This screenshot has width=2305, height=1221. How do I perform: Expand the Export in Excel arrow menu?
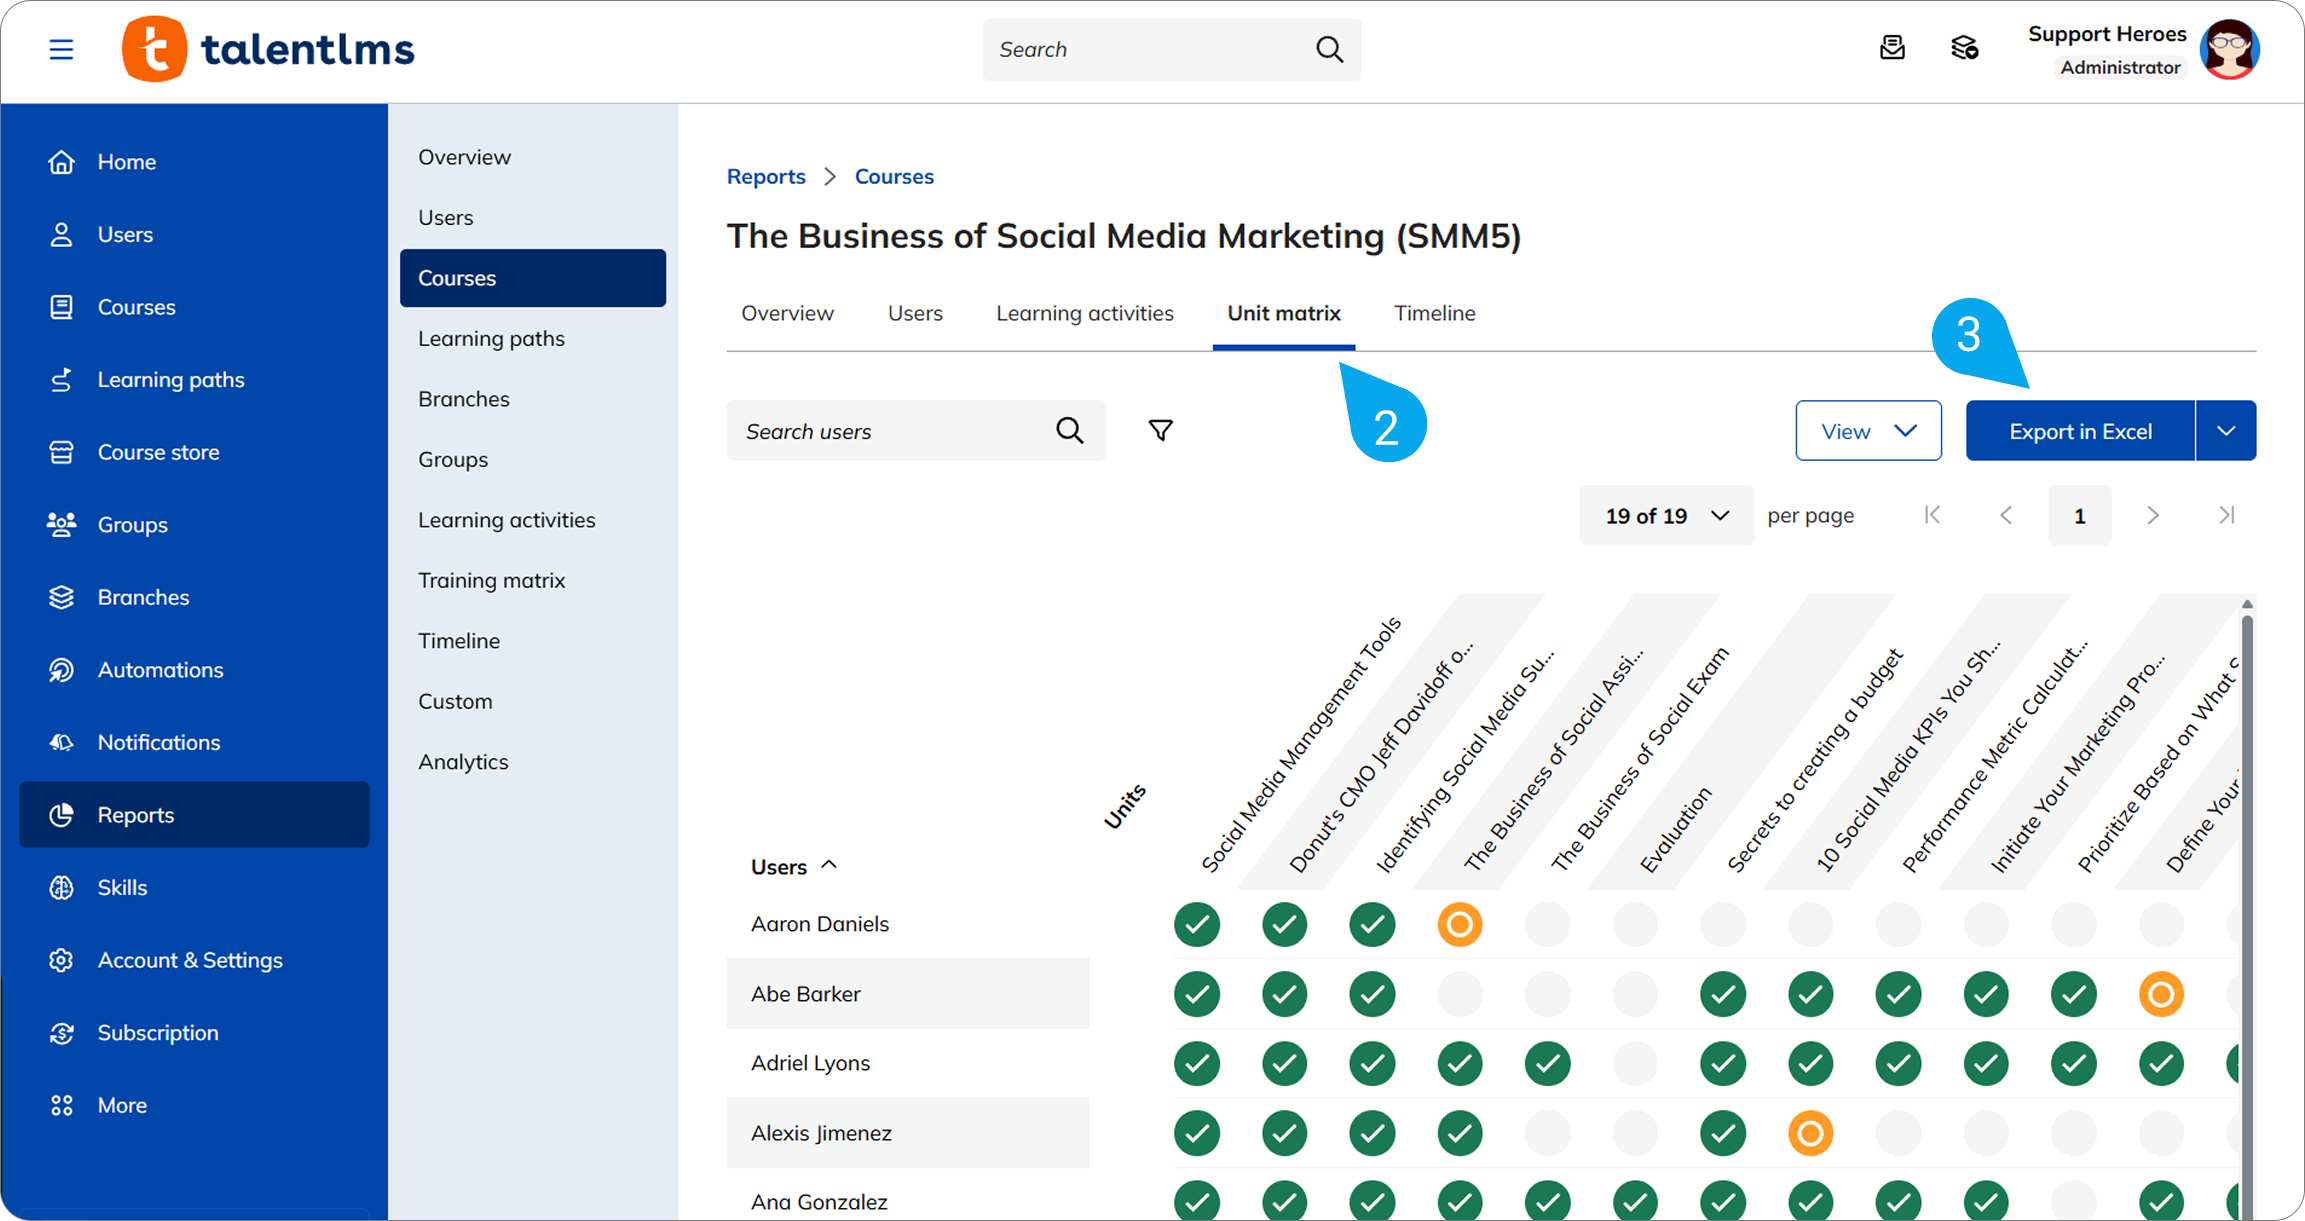[x=2225, y=431]
